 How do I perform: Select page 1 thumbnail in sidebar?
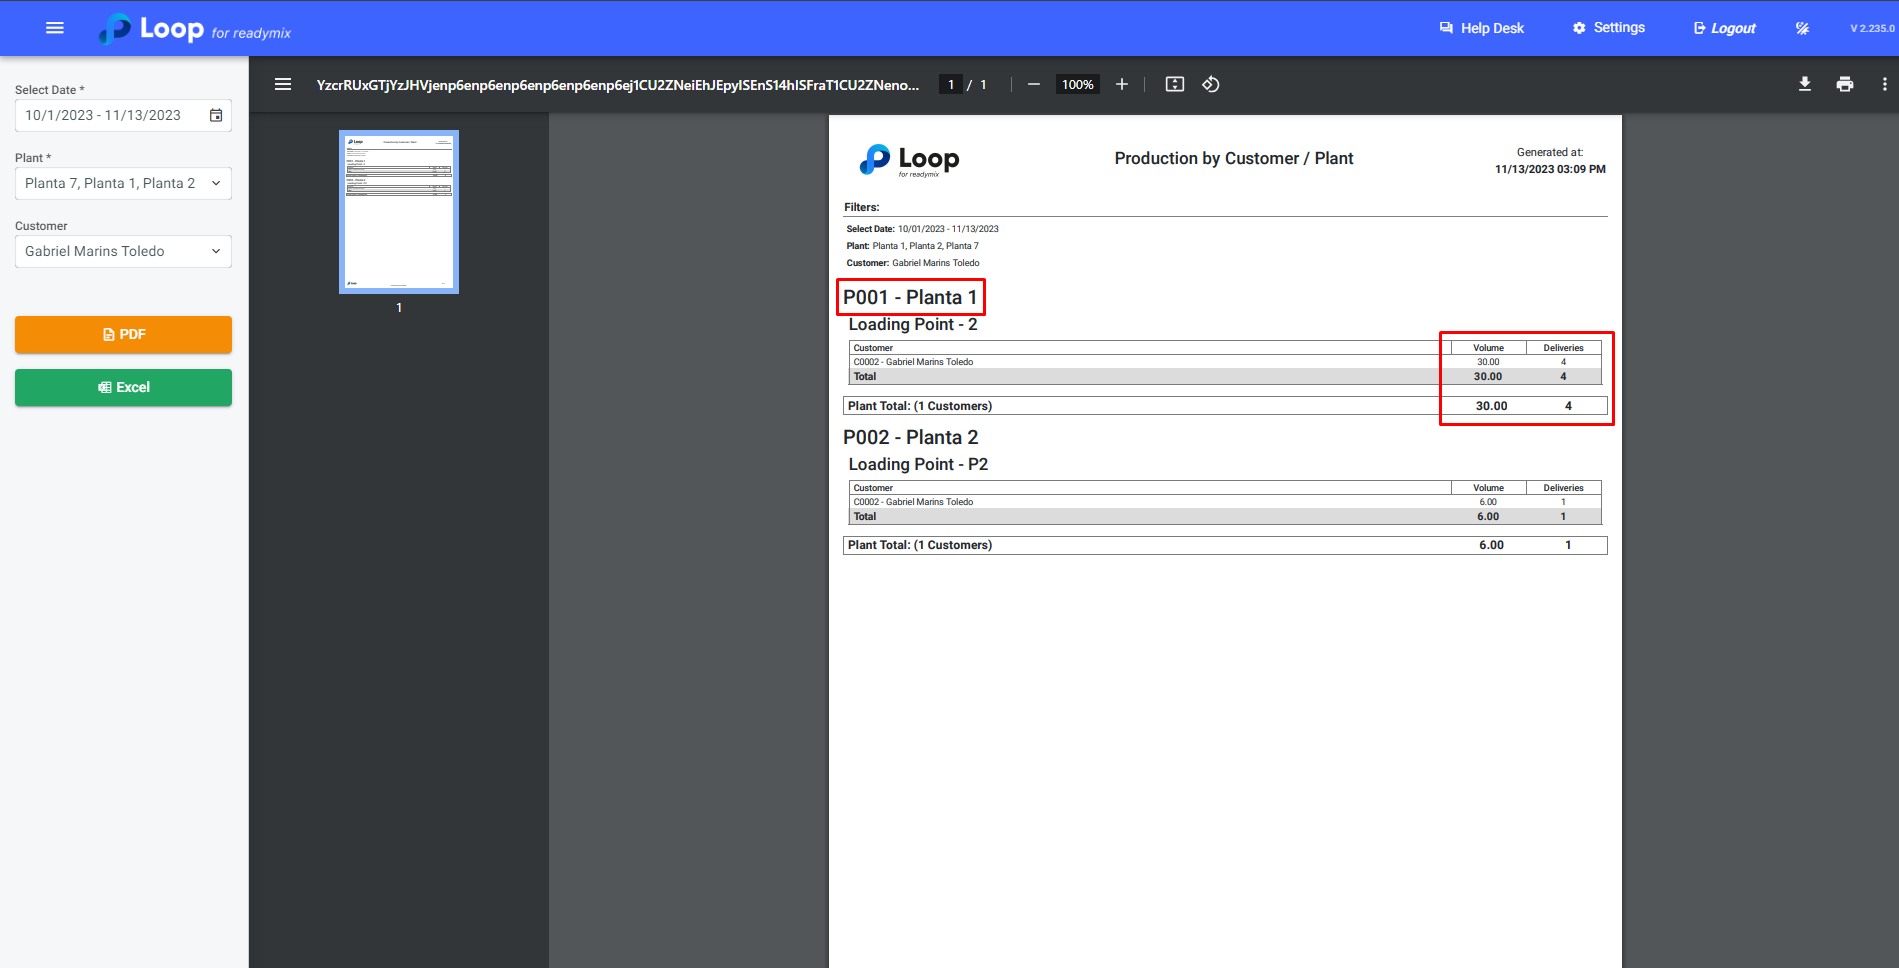[399, 212]
